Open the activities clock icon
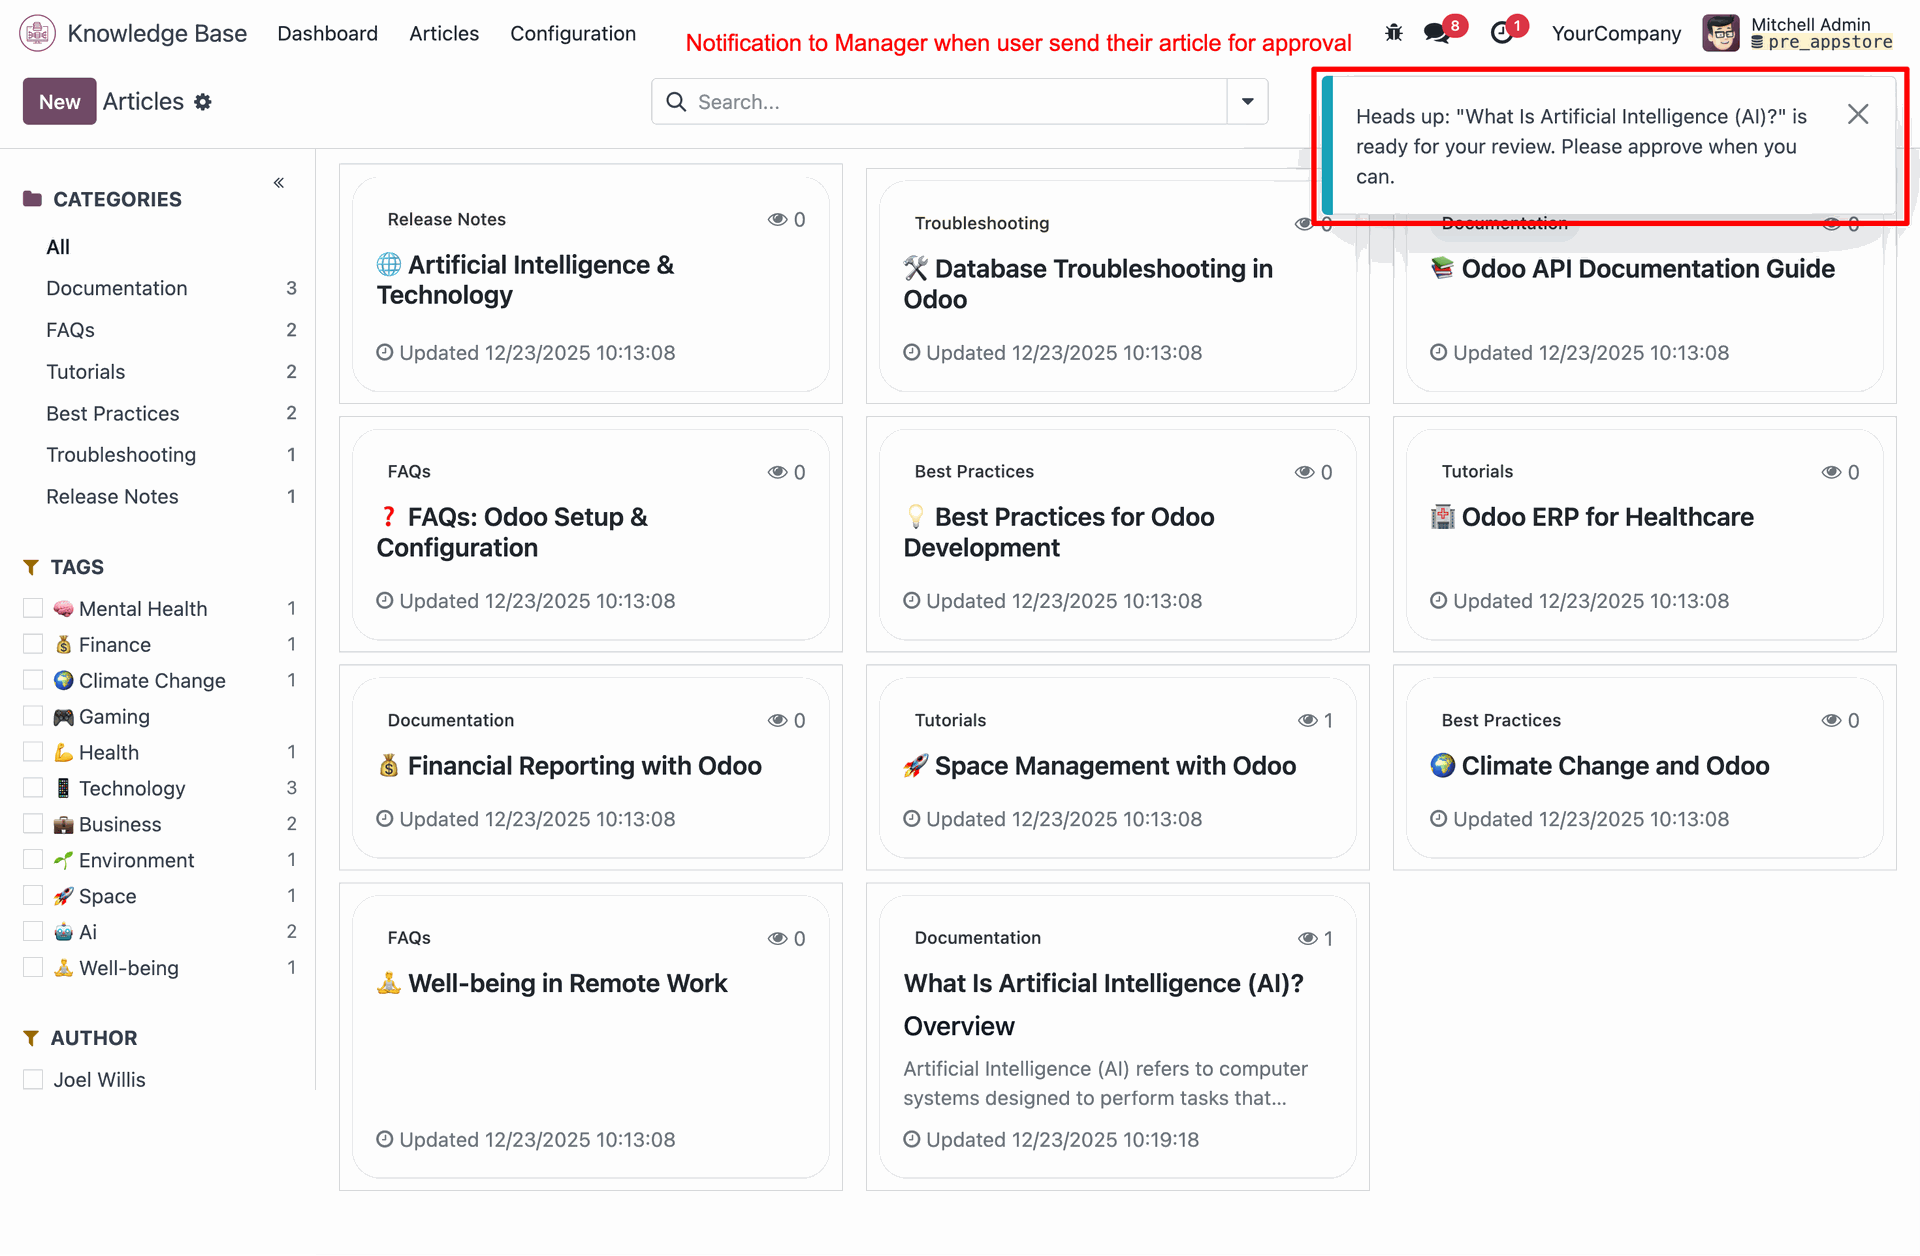The height and width of the screenshot is (1256, 1920). click(1501, 33)
